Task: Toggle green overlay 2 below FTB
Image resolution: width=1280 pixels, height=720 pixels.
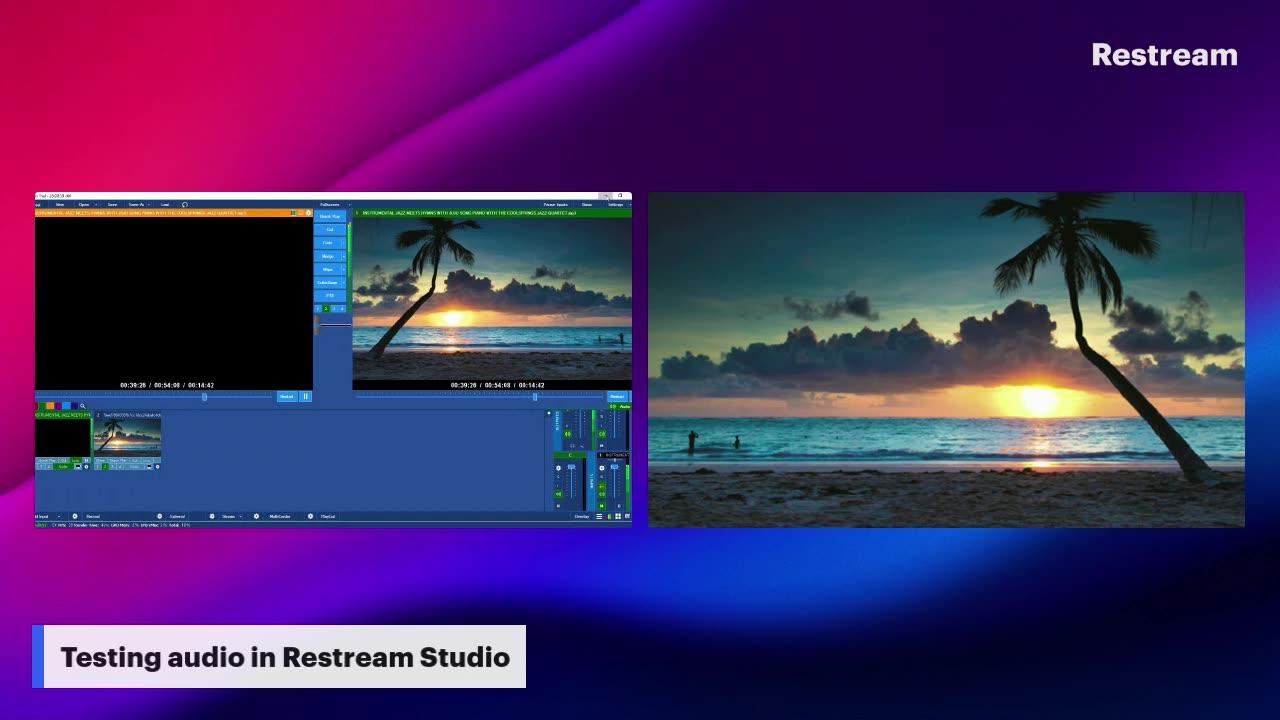Action: pos(326,309)
